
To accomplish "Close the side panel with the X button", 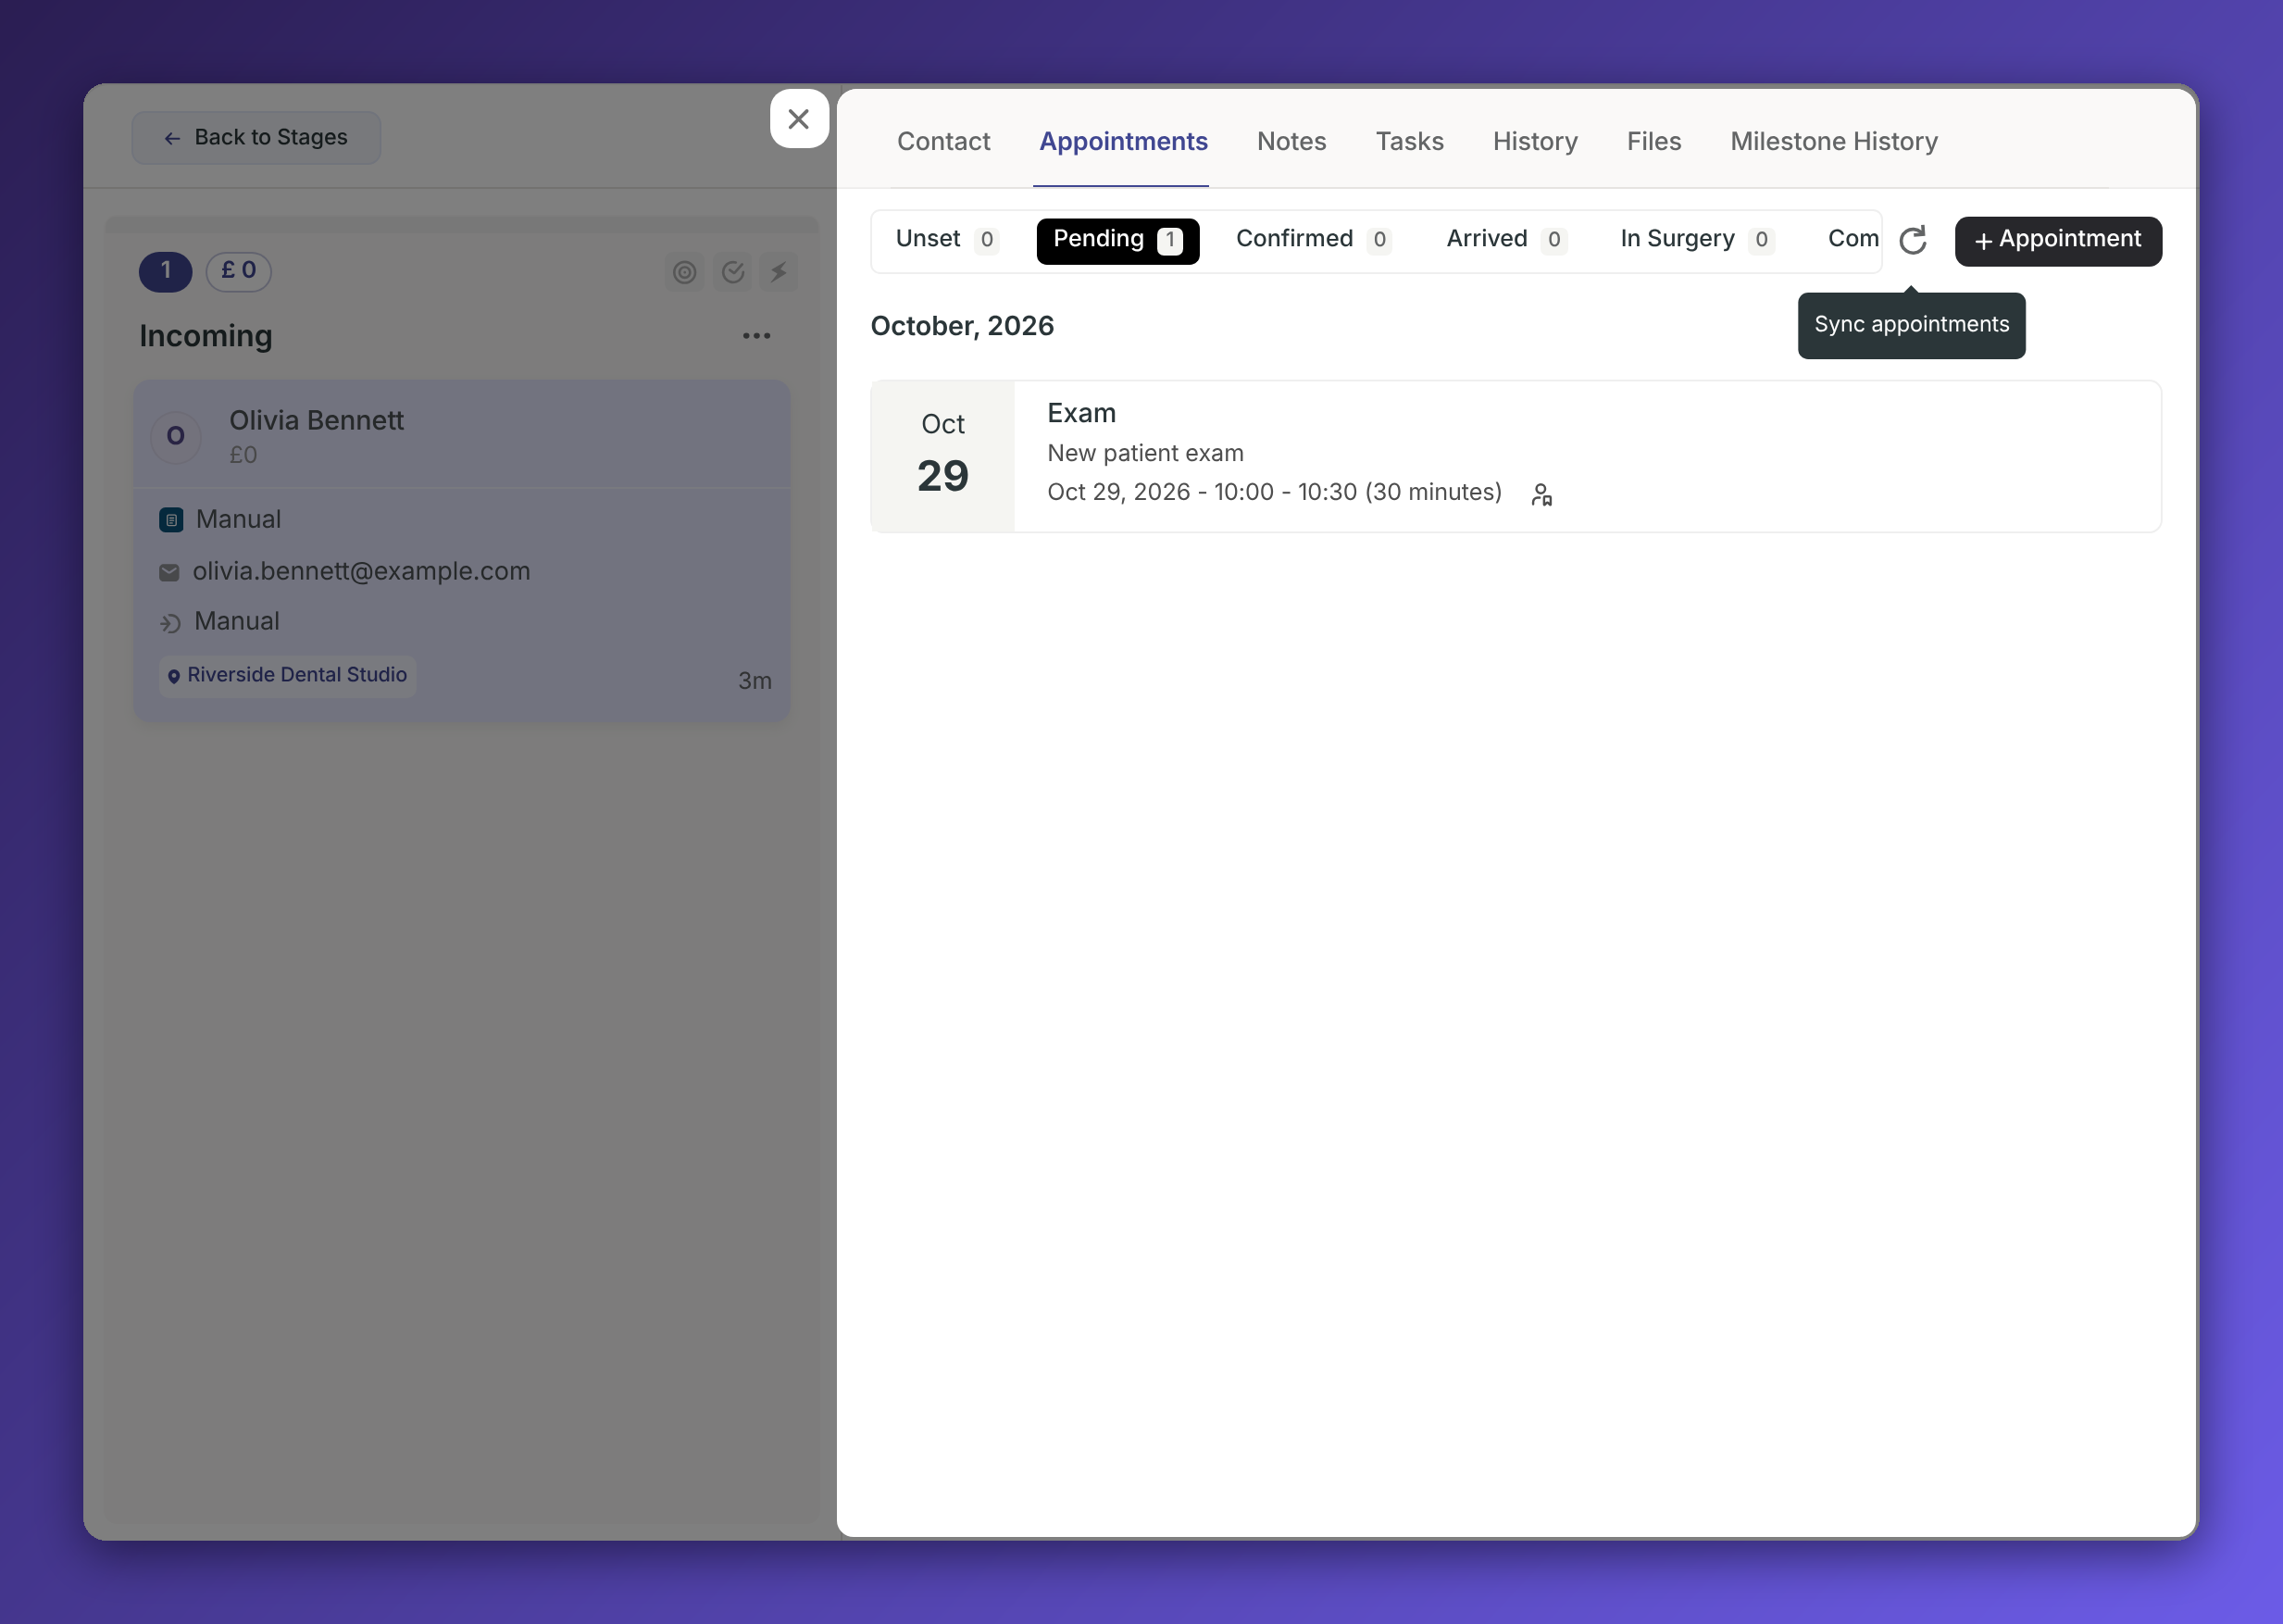I will coord(798,119).
